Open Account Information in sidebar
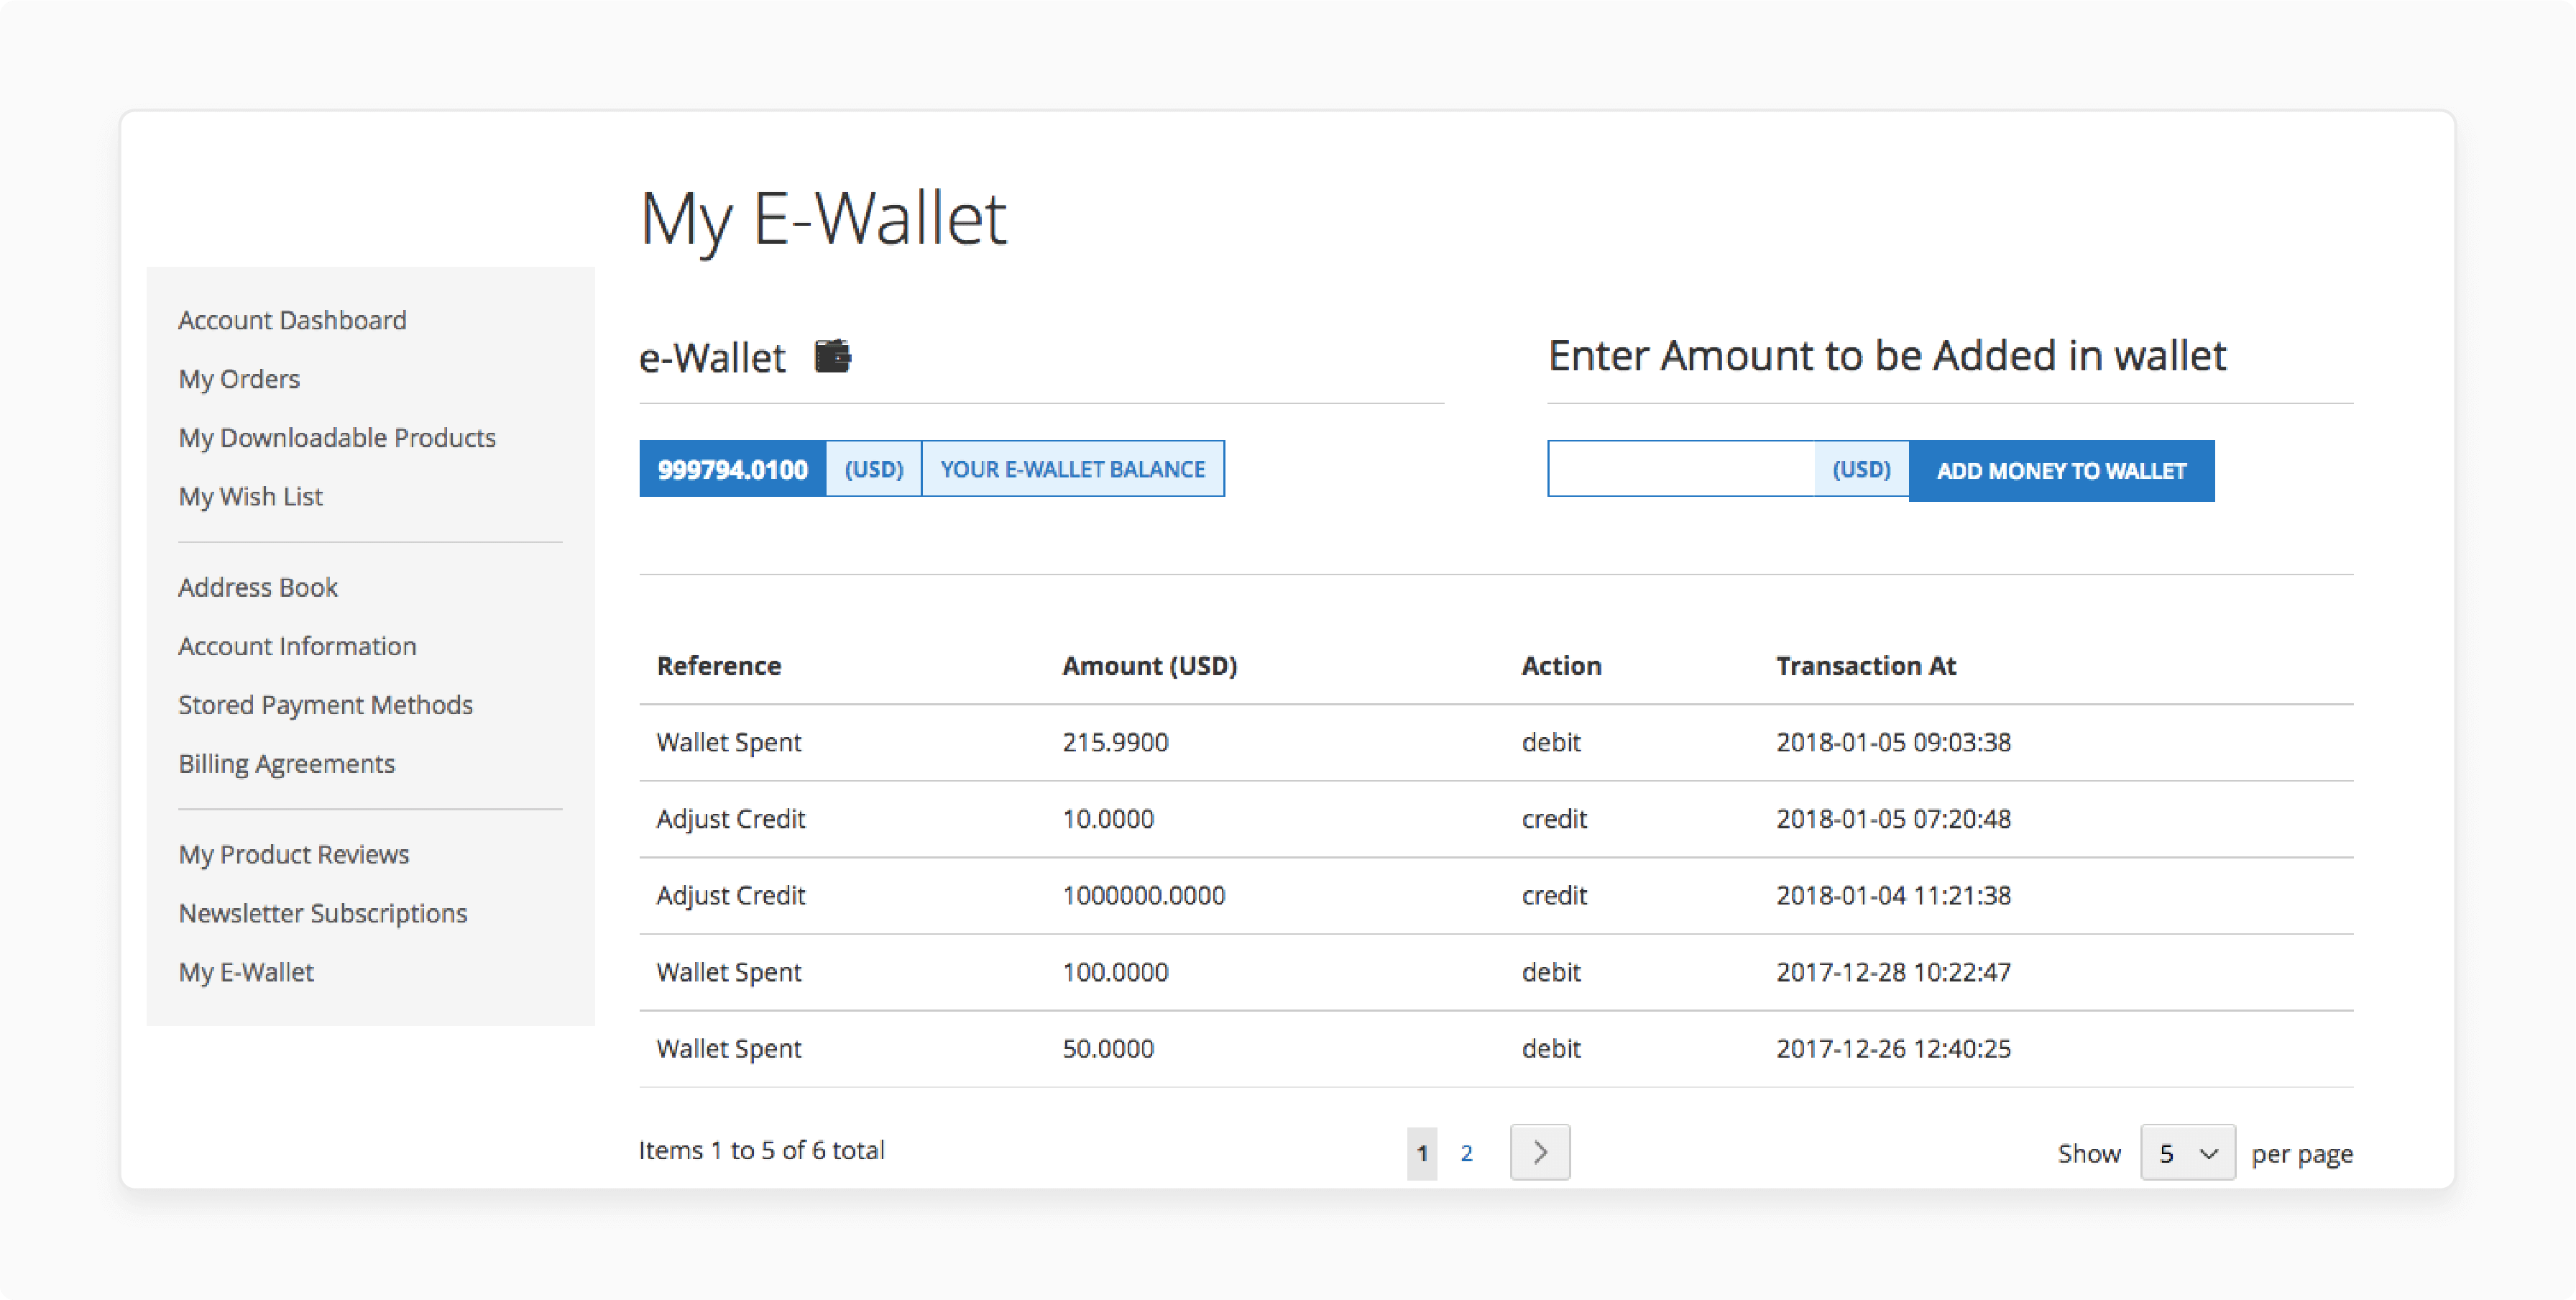The width and height of the screenshot is (2576, 1300). point(297,646)
